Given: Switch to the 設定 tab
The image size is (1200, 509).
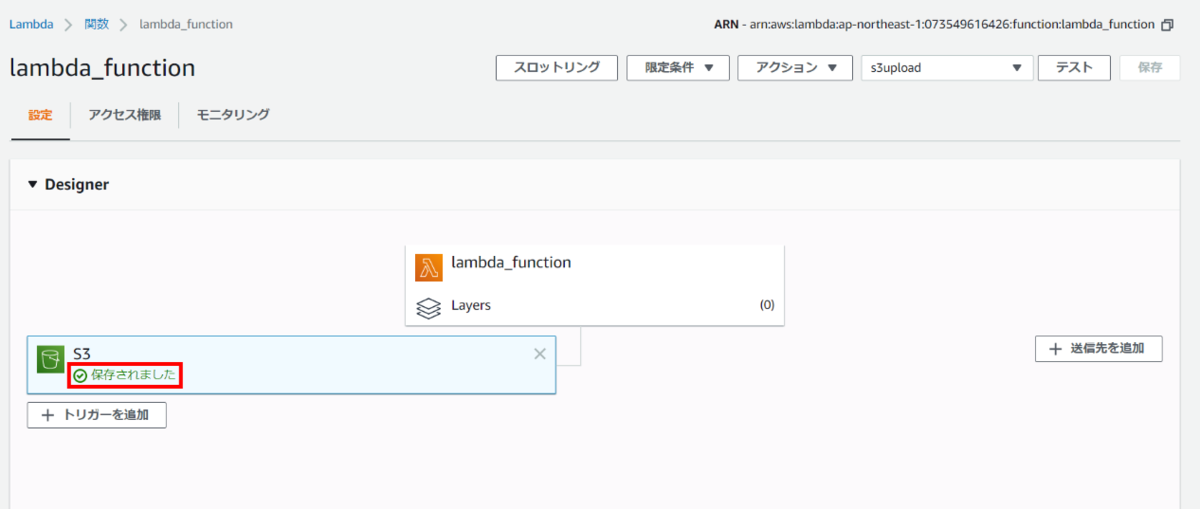Looking at the screenshot, I should click(x=40, y=115).
